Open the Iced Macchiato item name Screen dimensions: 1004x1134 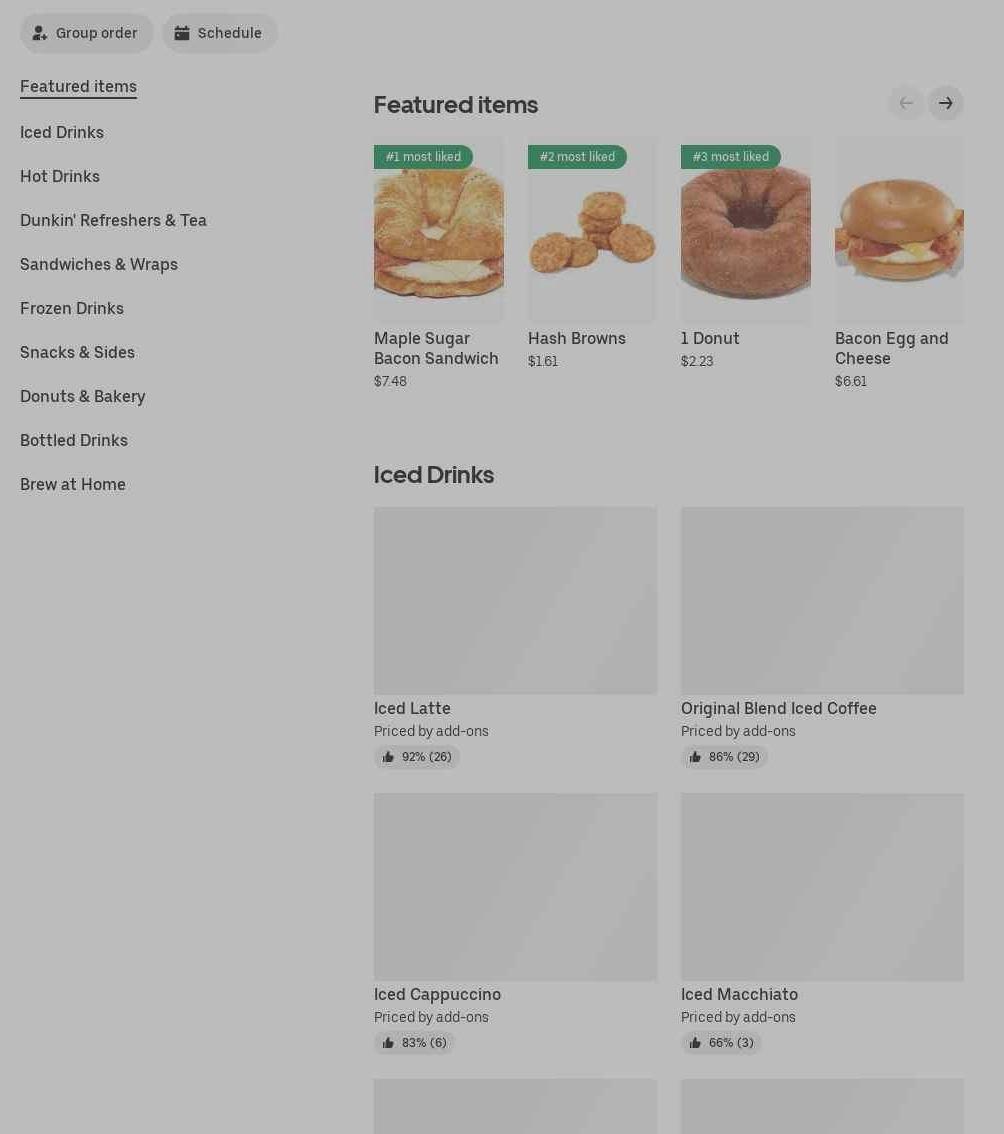[x=739, y=994]
